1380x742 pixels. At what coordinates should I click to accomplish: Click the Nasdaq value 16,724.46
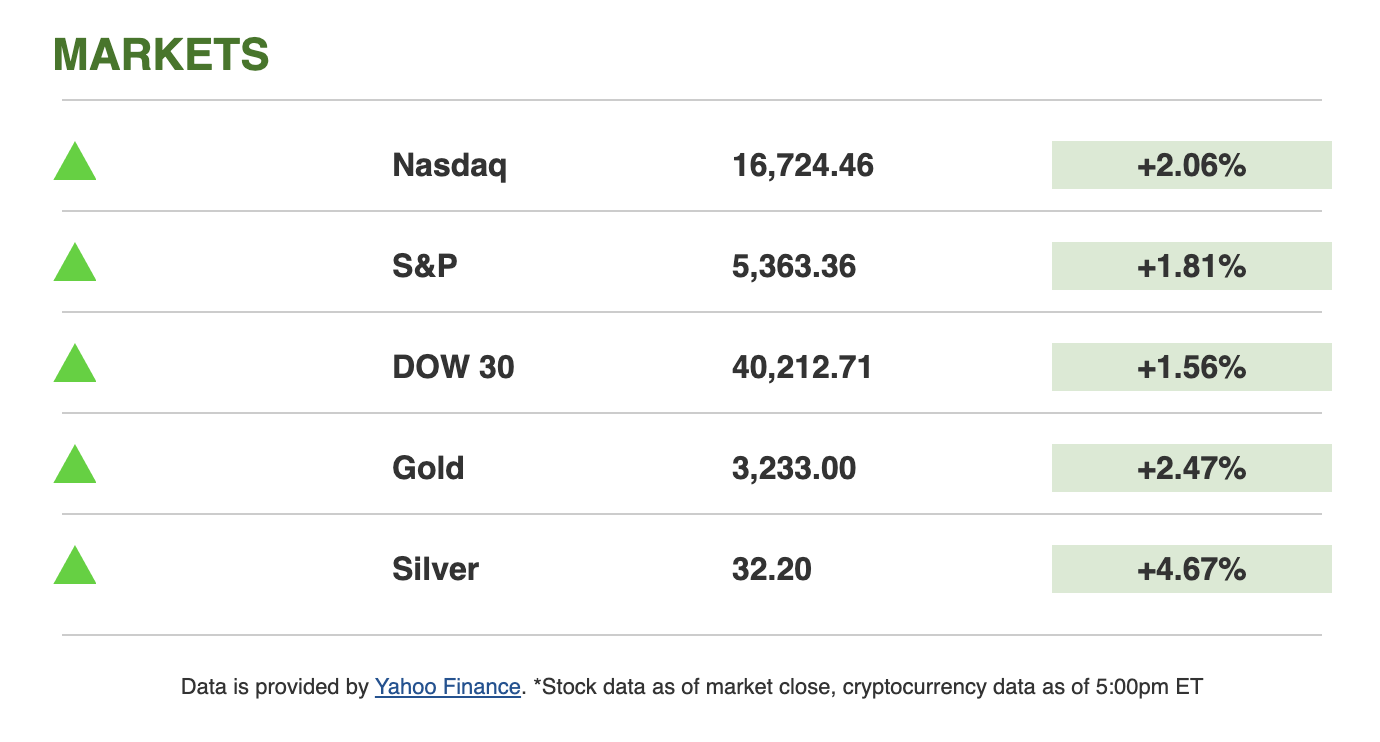(x=803, y=165)
